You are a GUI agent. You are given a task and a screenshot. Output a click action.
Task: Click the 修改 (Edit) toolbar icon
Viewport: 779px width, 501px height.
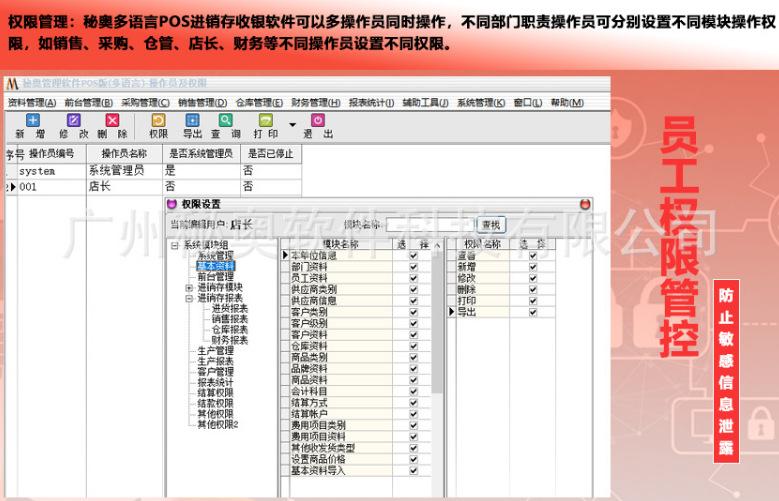click(74, 121)
